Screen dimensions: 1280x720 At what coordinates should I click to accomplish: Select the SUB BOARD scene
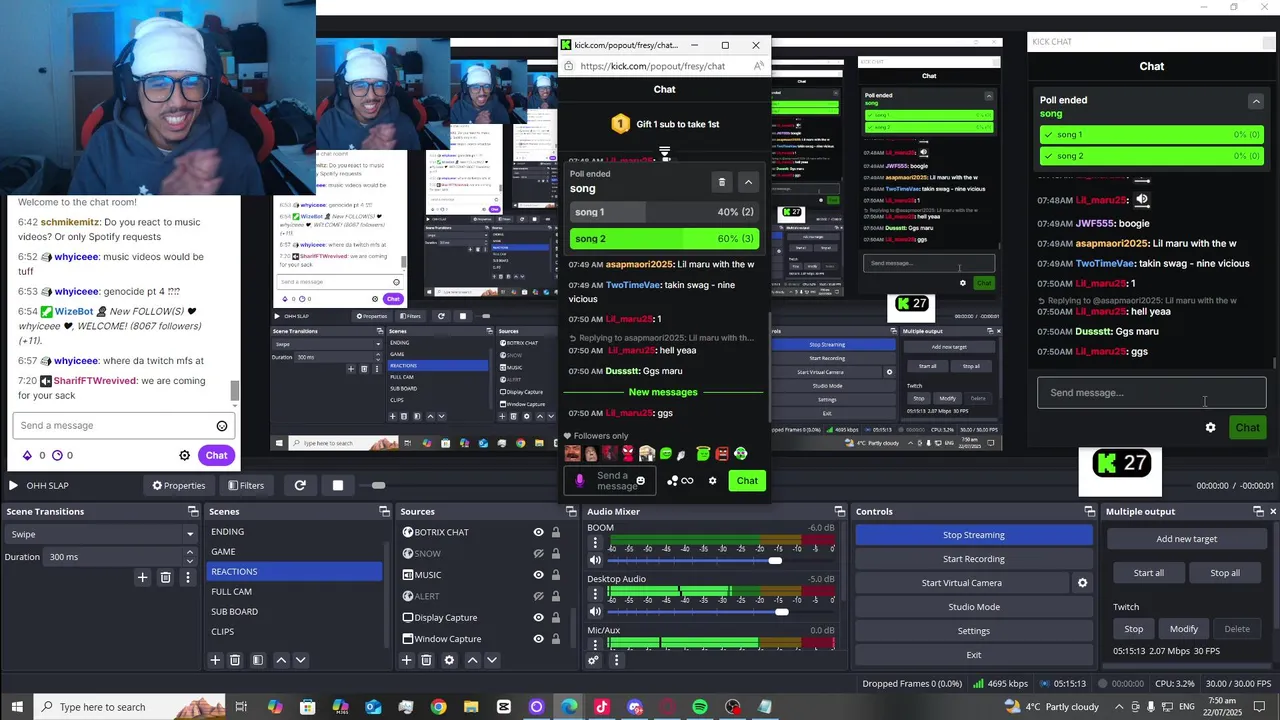[294, 612]
